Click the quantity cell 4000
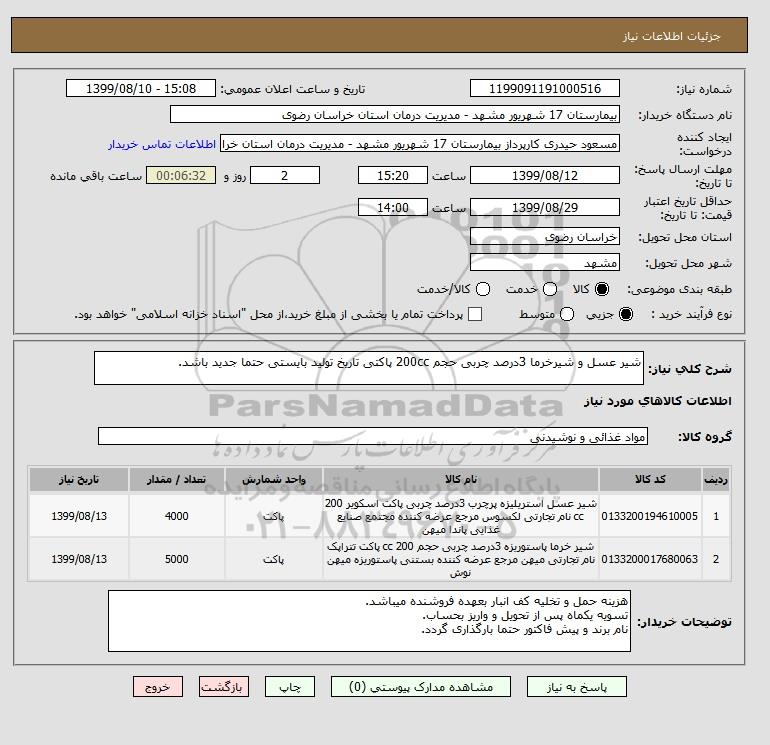This screenshot has height=745, width=770. click(177, 516)
